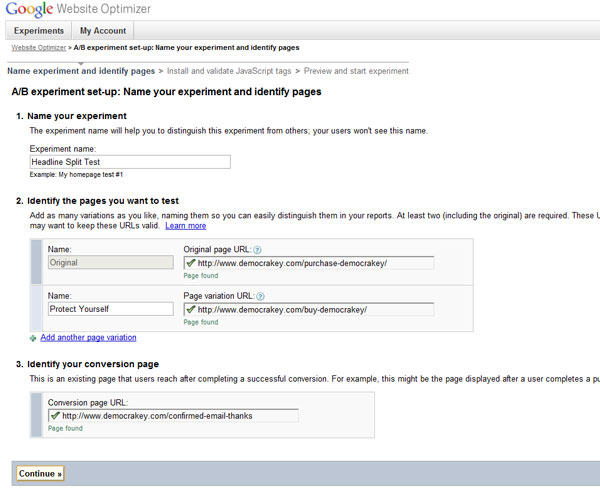Image resolution: width=600 pixels, height=490 pixels.
Task: Click the green plus icon
Action: point(33,338)
